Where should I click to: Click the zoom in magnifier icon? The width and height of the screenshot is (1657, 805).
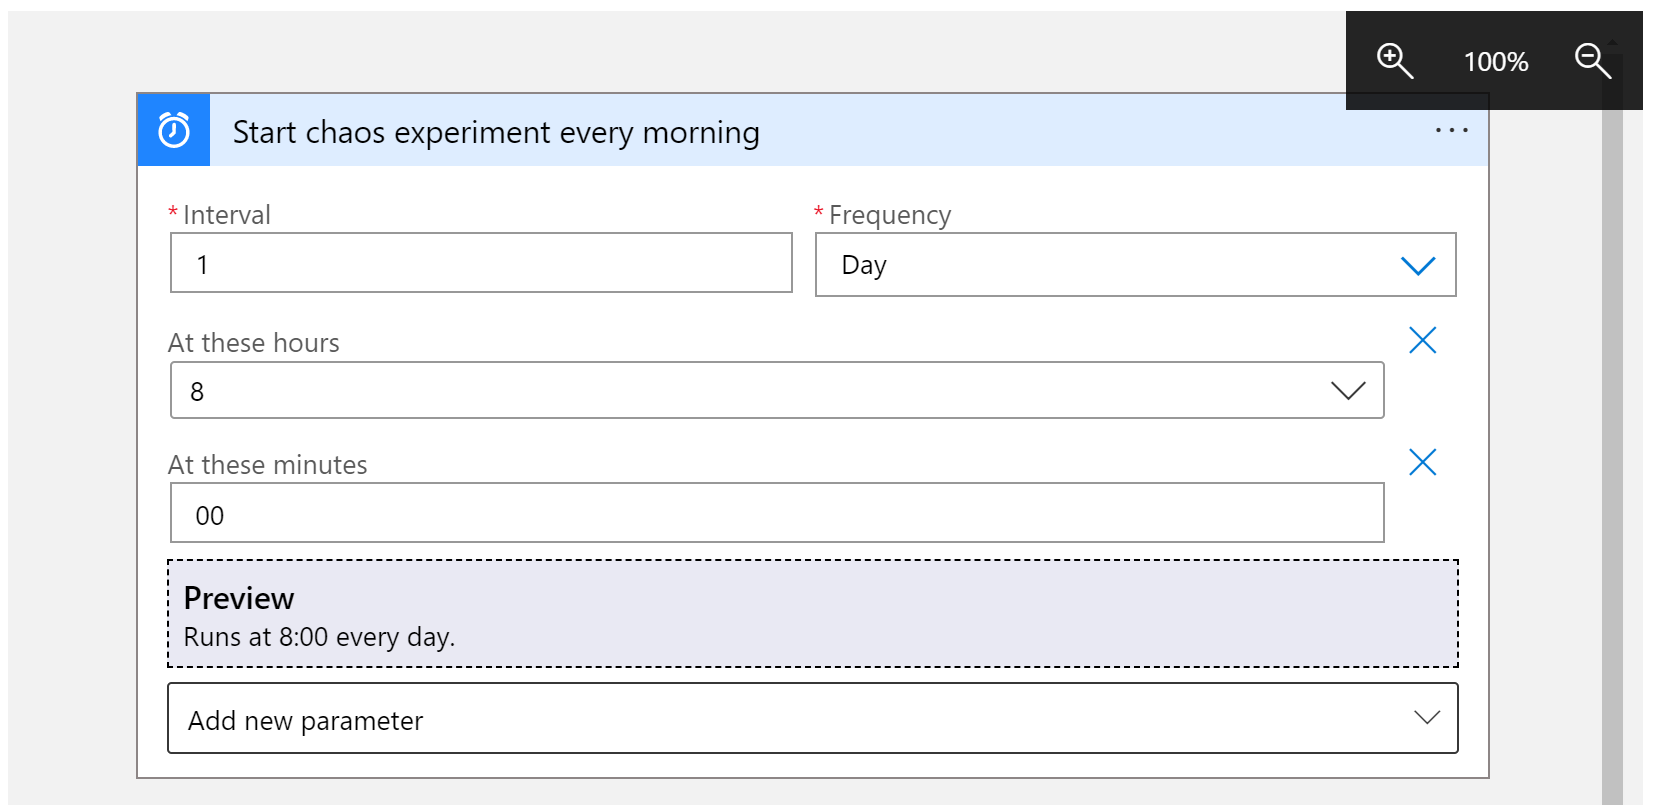1394,60
